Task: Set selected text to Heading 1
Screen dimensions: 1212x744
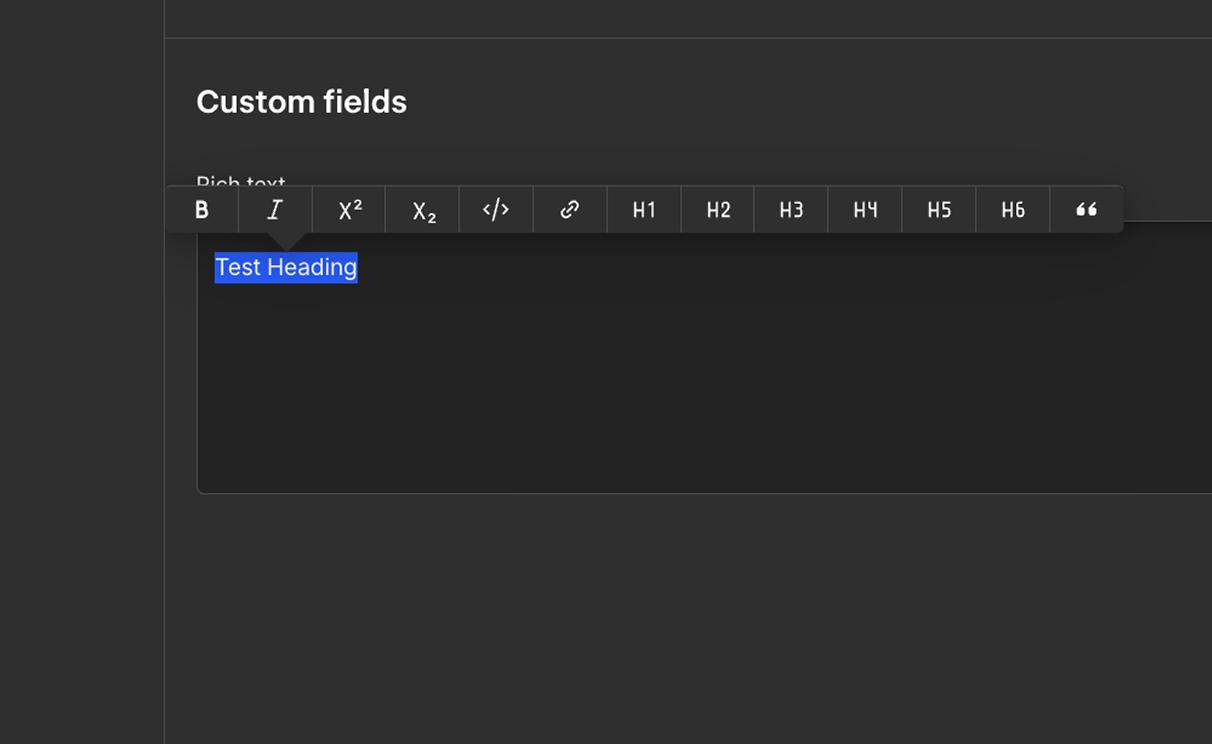Action: point(644,209)
